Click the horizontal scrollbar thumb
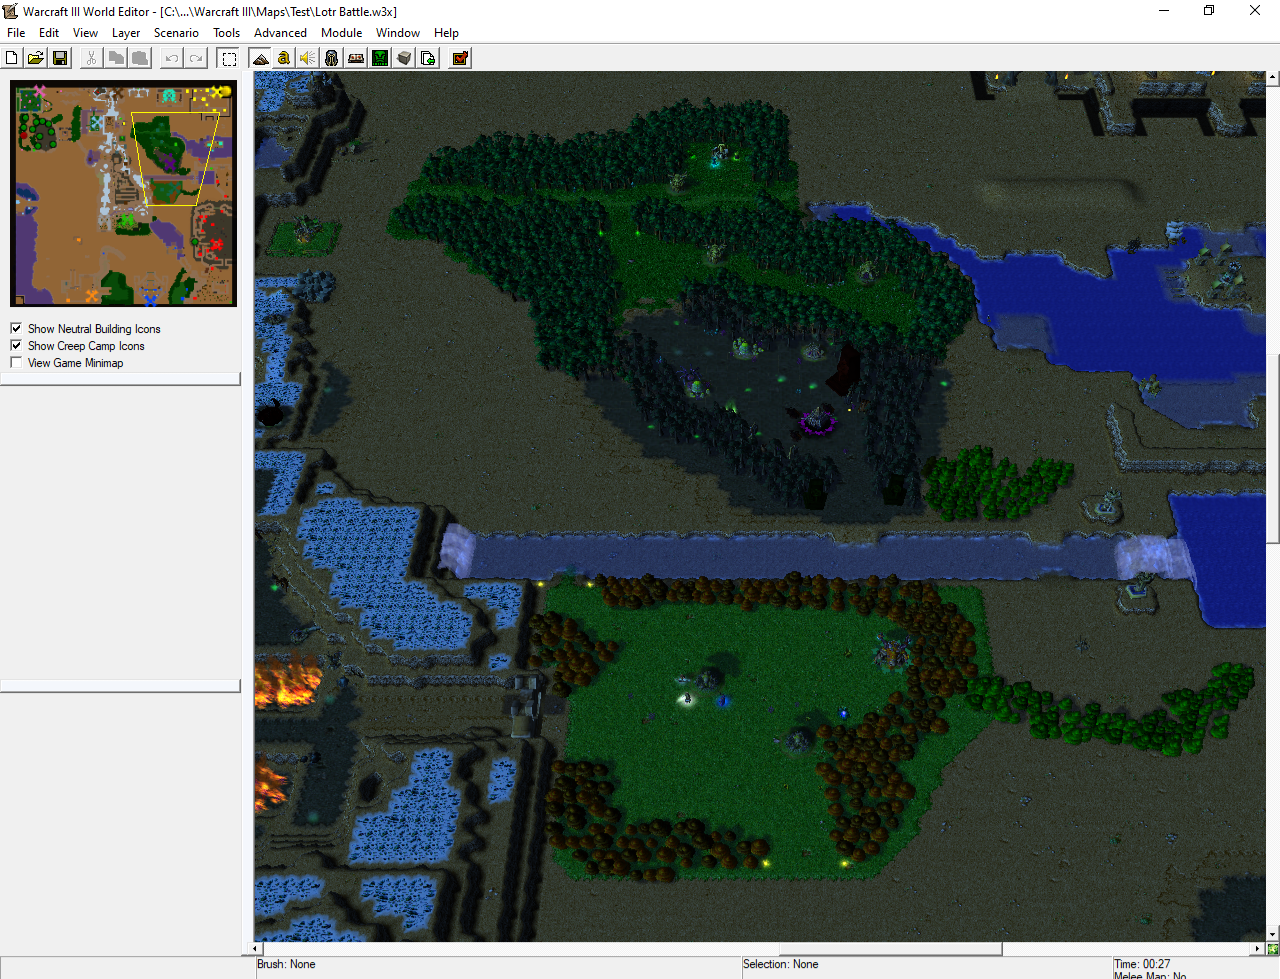This screenshot has width=1280, height=979. [890, 948]
